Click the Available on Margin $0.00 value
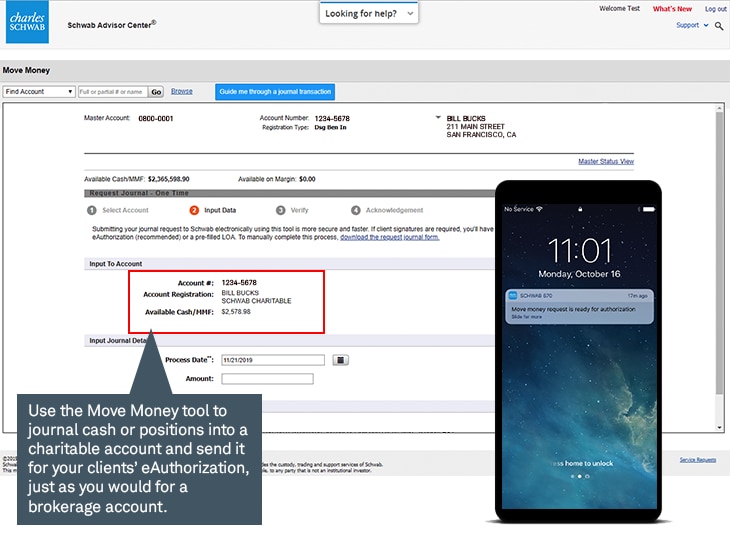Viewport: 730px width, 538px height. 307,179
